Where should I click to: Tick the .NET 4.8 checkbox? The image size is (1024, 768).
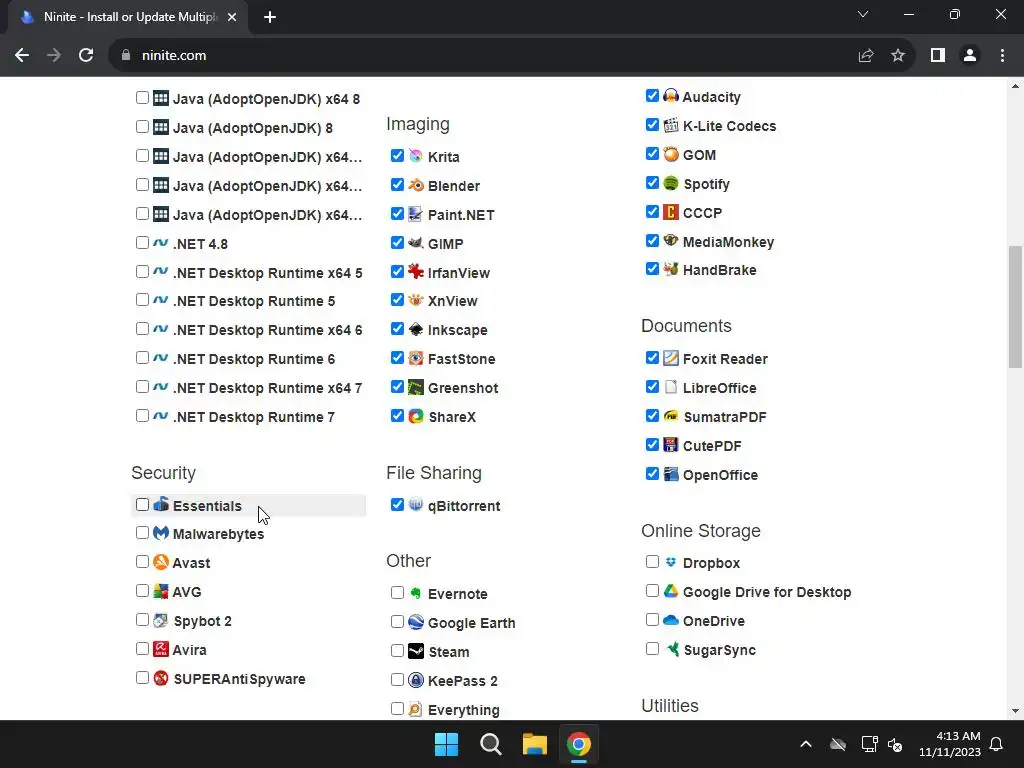tap(142, 243)
